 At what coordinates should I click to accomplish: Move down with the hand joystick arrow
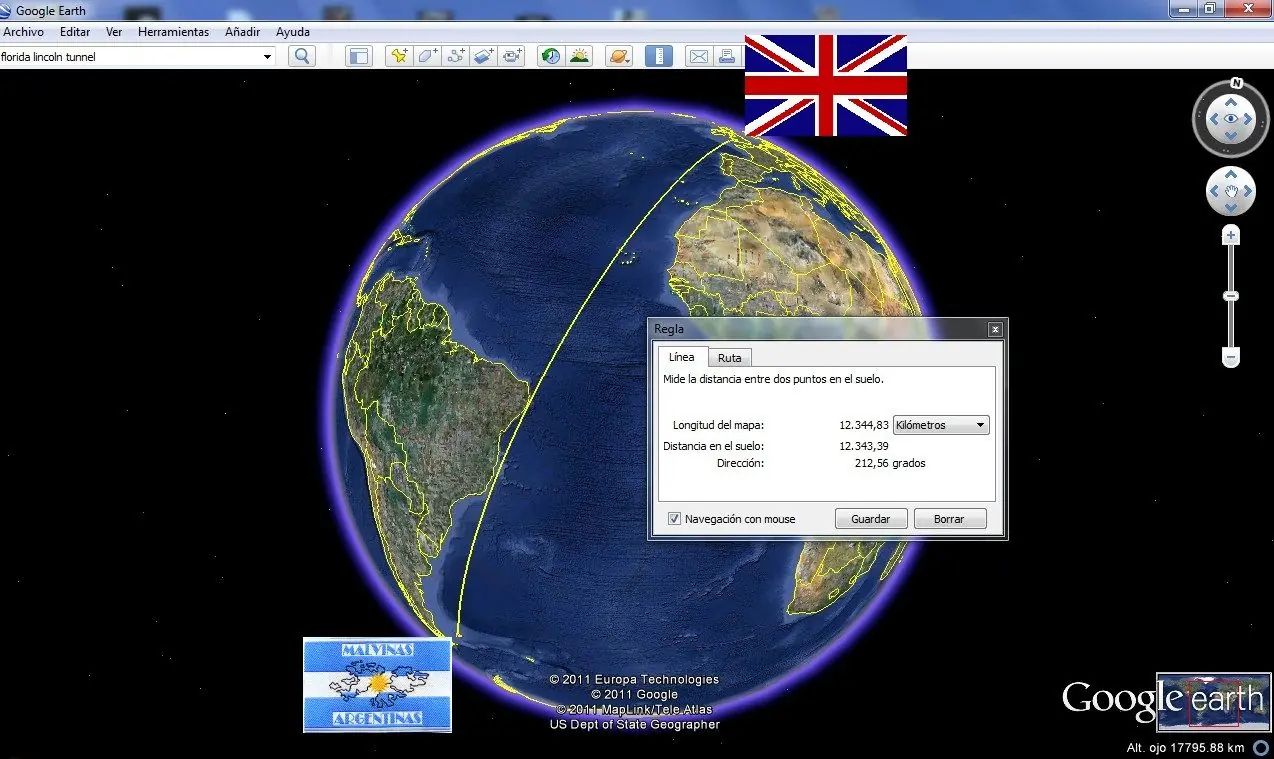pyautogui.click(x=1231, y=208)
